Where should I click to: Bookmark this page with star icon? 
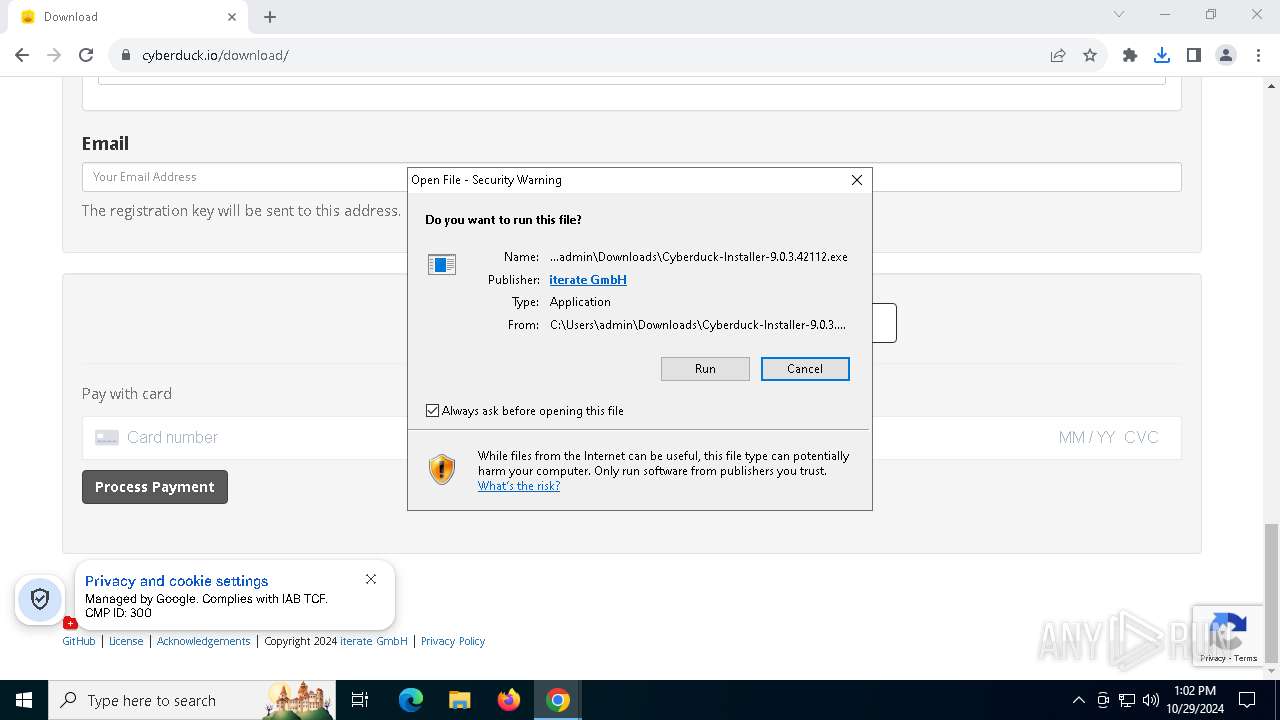(x=1090, y=55)
